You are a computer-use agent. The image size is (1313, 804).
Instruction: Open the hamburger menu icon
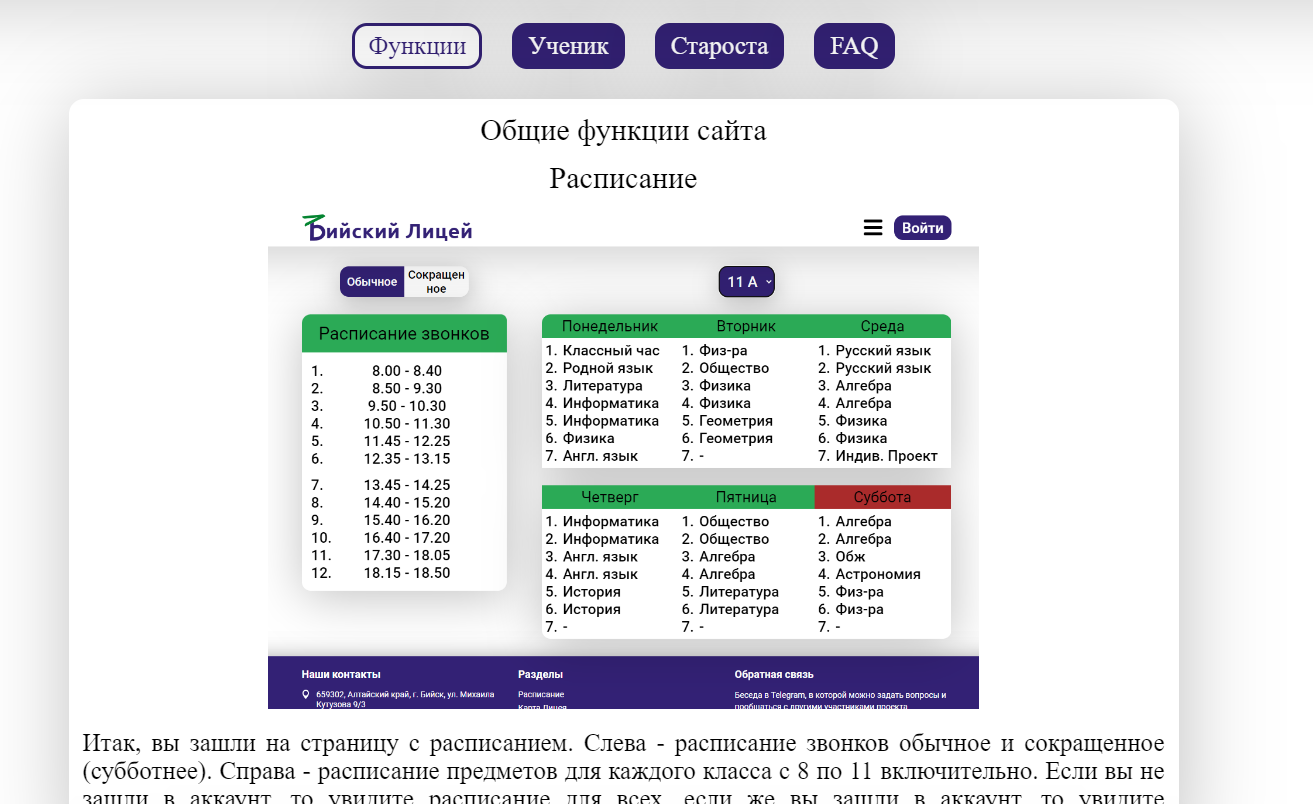tap(872, 227)
